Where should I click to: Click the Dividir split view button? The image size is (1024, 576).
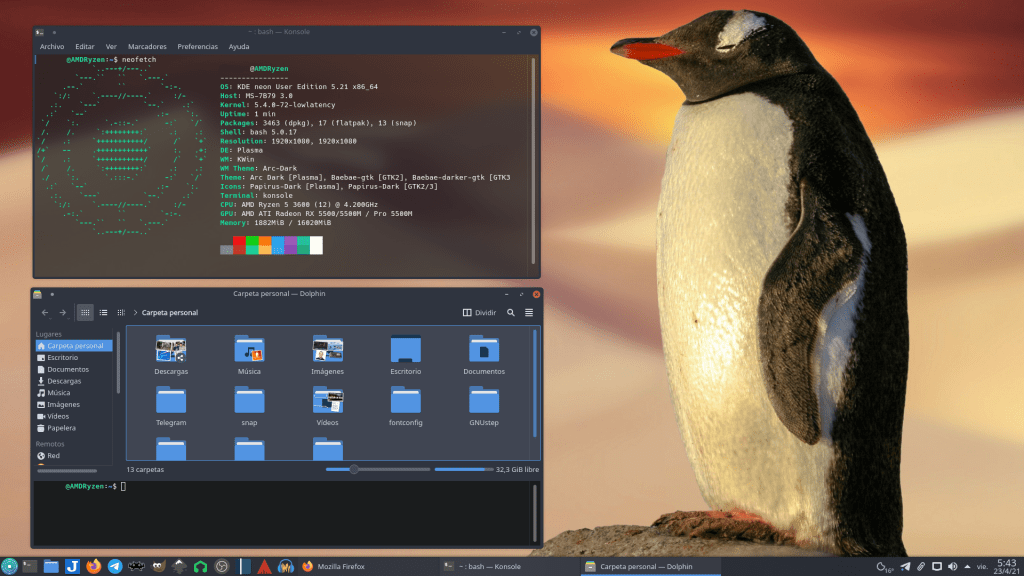pos(480,312)
